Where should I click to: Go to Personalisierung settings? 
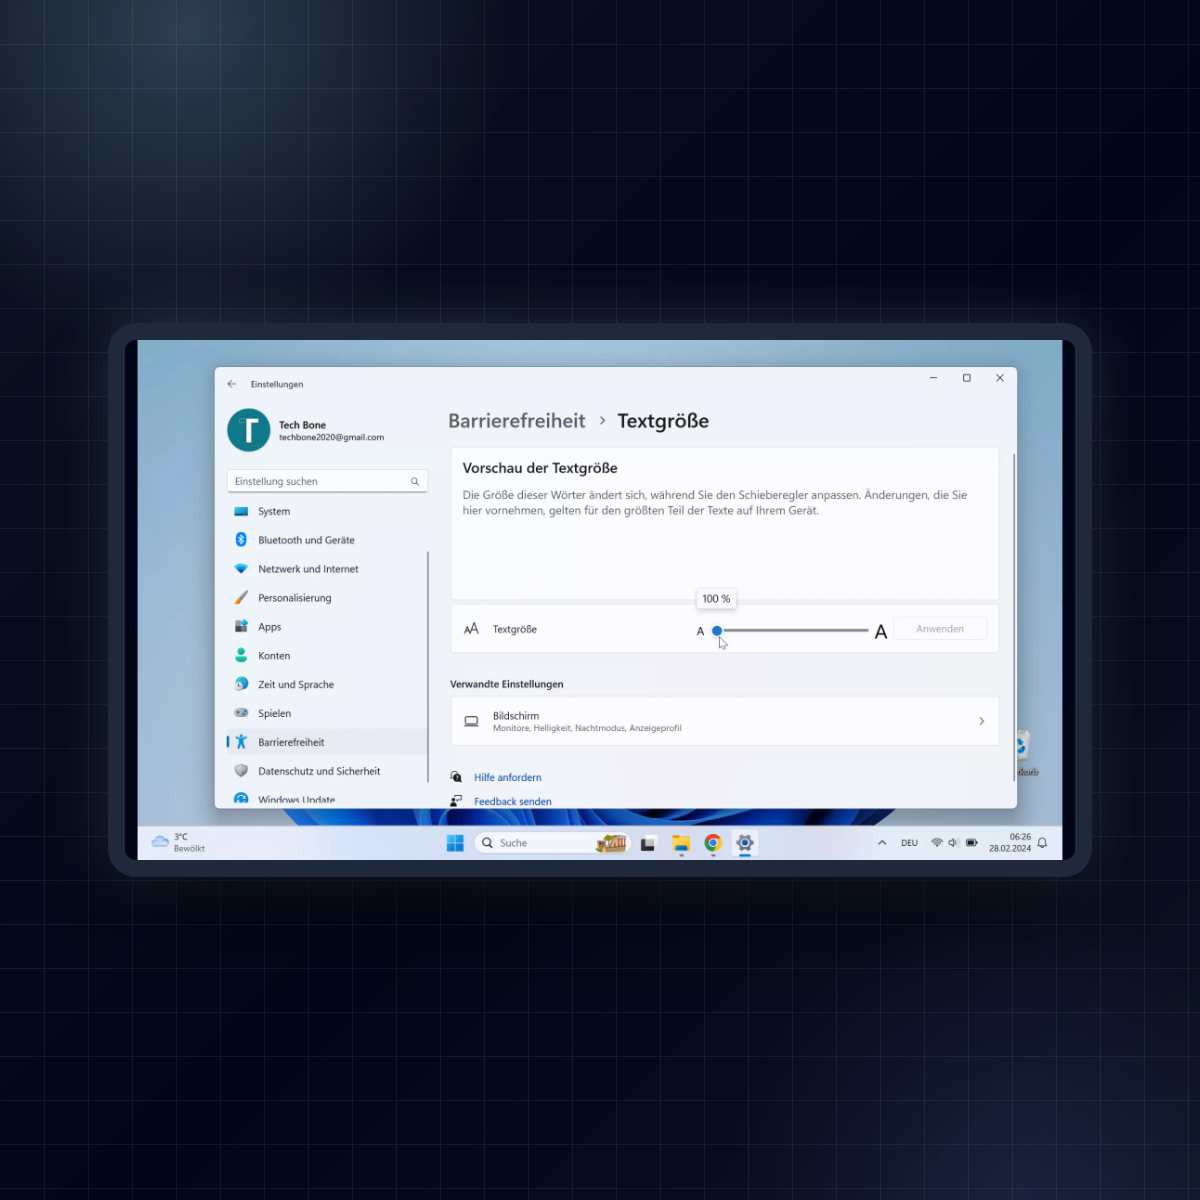point(327,598)
